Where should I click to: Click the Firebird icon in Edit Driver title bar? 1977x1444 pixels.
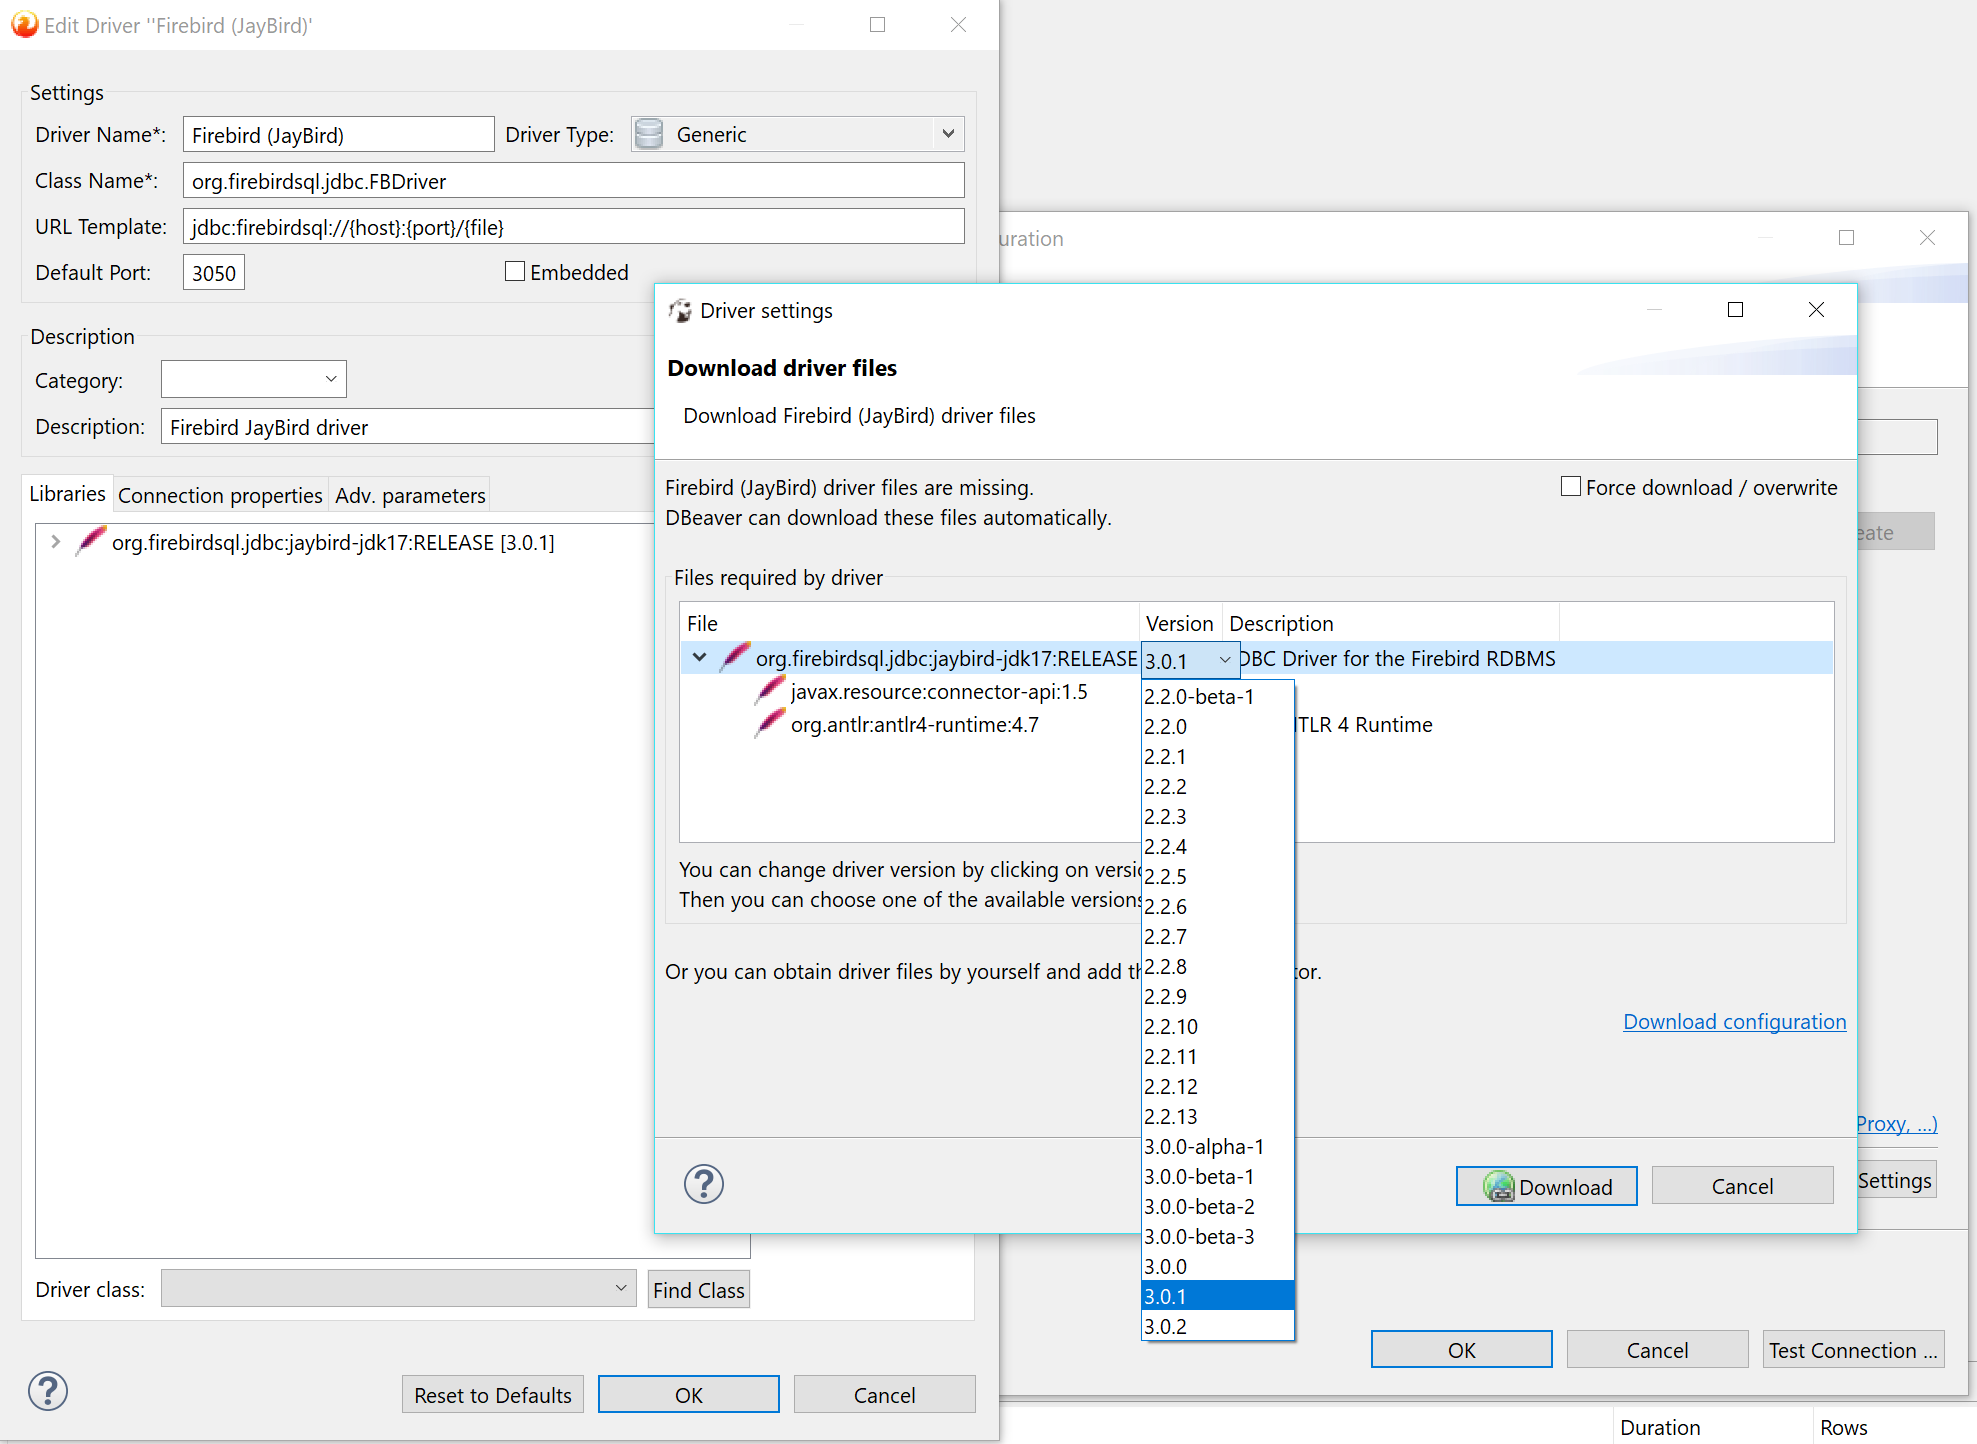coord(24,25)
